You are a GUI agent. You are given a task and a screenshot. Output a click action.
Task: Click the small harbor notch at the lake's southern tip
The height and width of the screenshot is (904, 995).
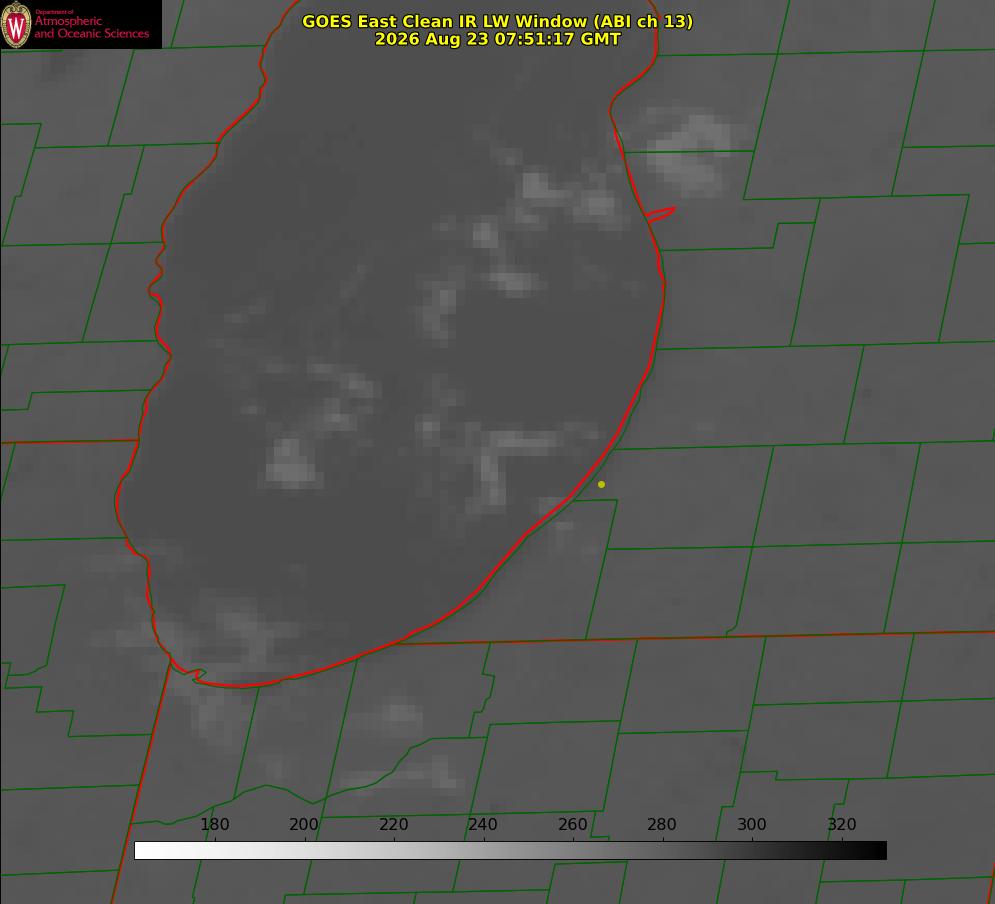point(198,676)
